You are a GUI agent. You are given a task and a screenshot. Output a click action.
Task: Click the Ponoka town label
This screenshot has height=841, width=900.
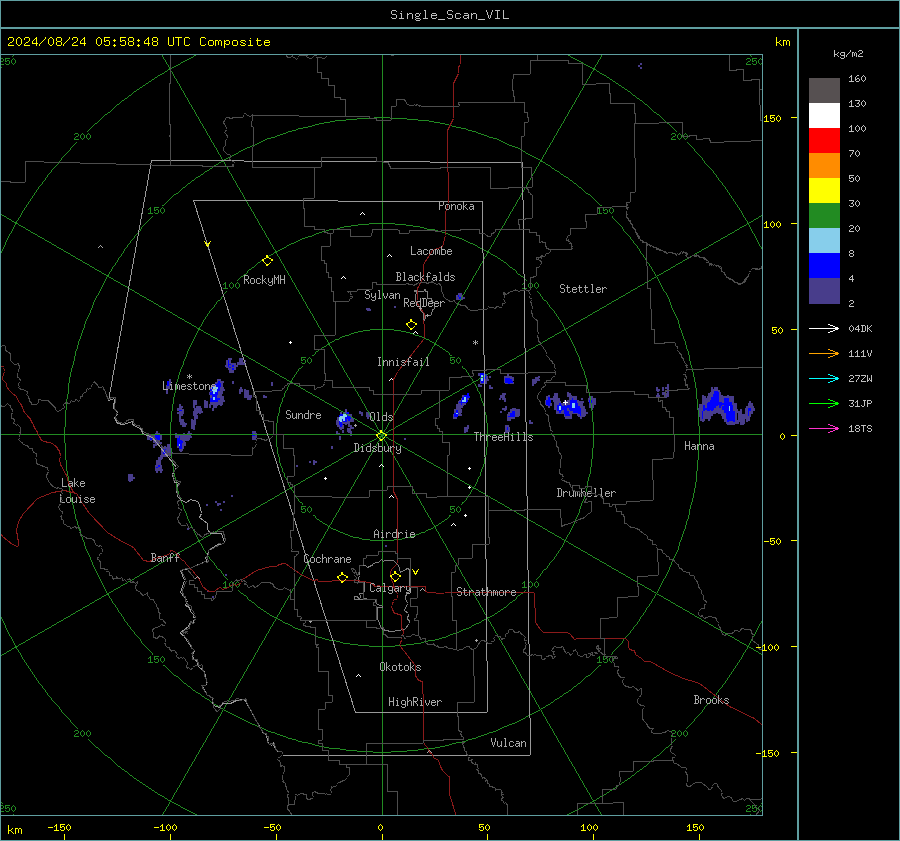point(456,206)
